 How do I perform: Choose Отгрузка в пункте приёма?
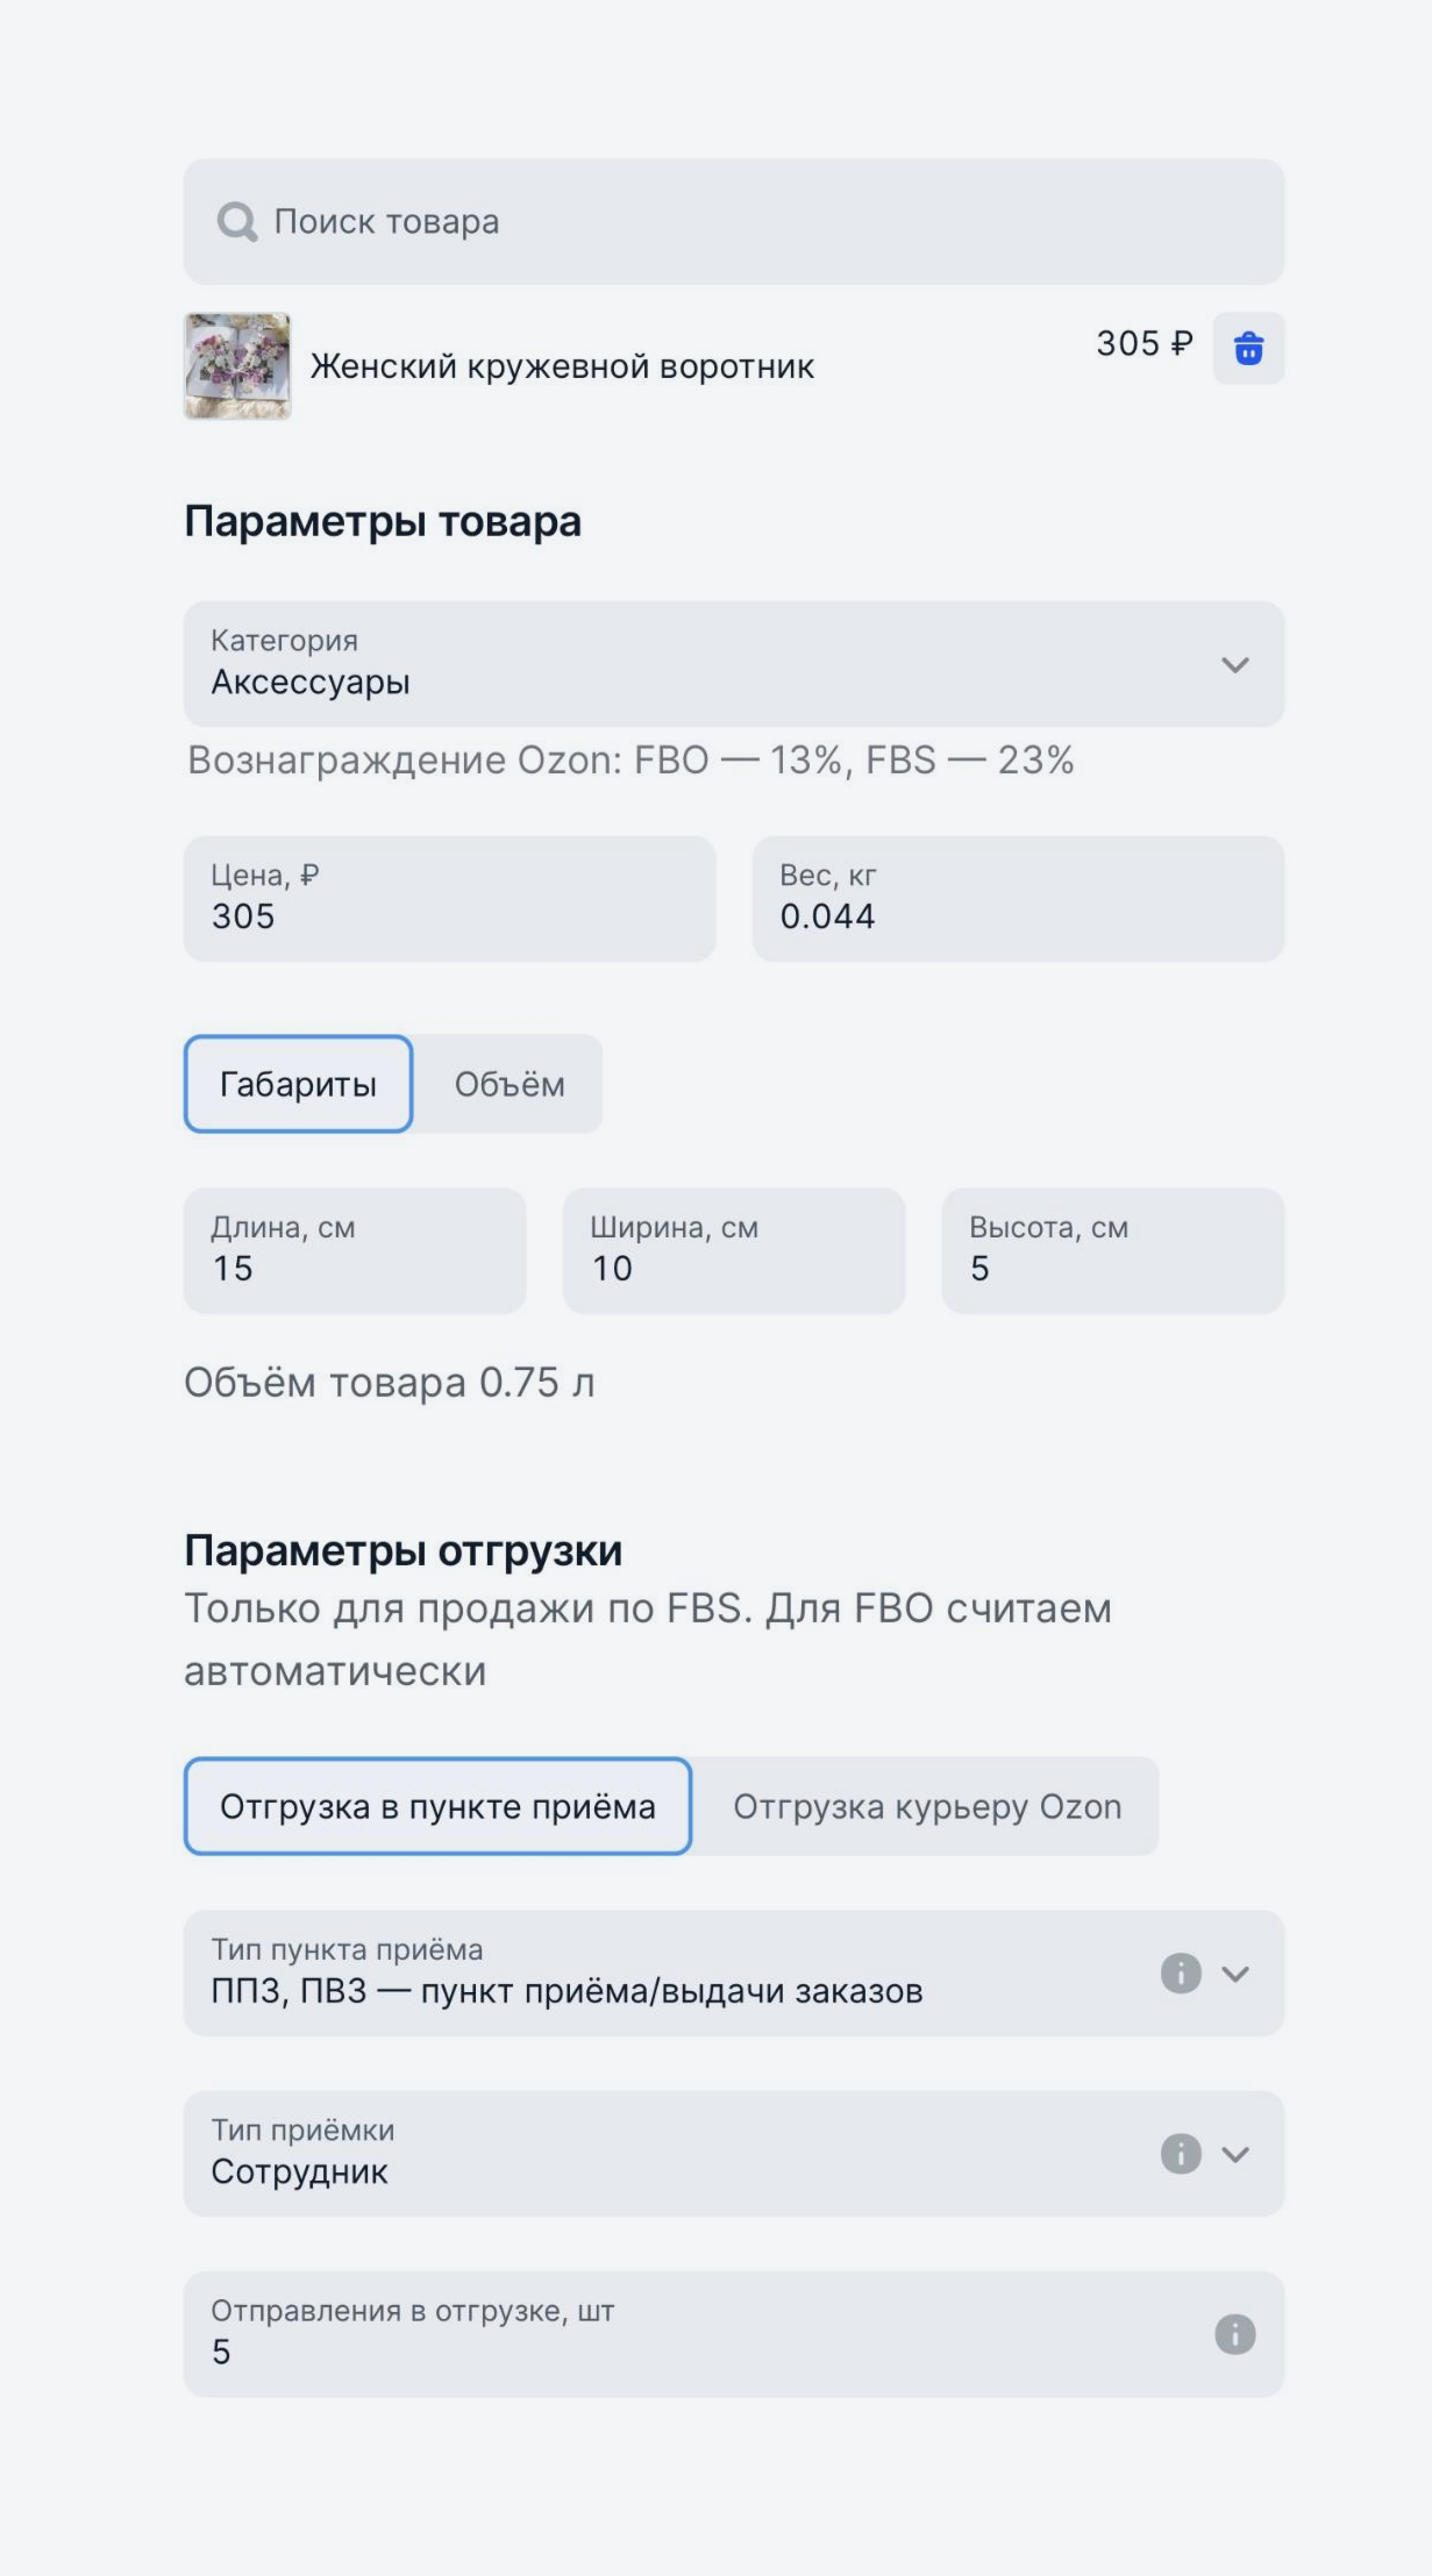pos(438,1806)
